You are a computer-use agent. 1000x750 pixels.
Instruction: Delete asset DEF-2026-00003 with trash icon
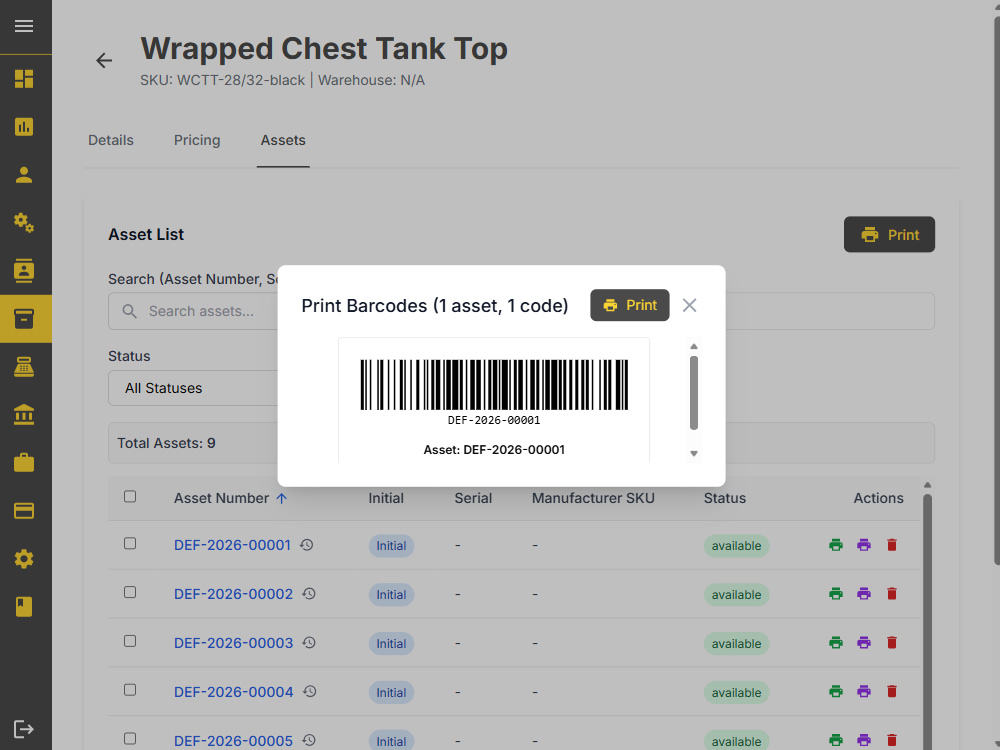892,642
